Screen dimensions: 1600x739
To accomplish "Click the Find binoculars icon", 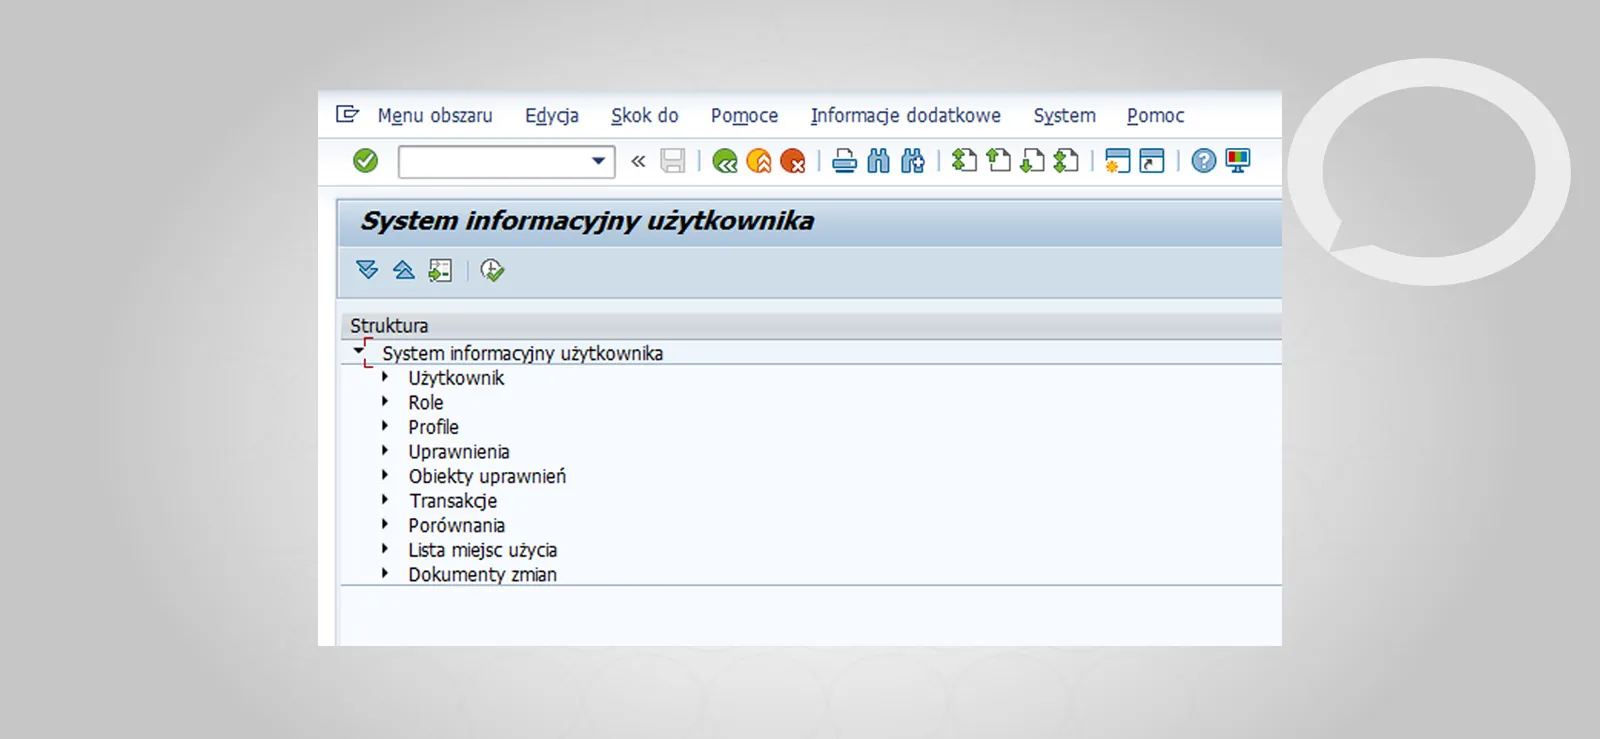I will [x=879, y=161].
